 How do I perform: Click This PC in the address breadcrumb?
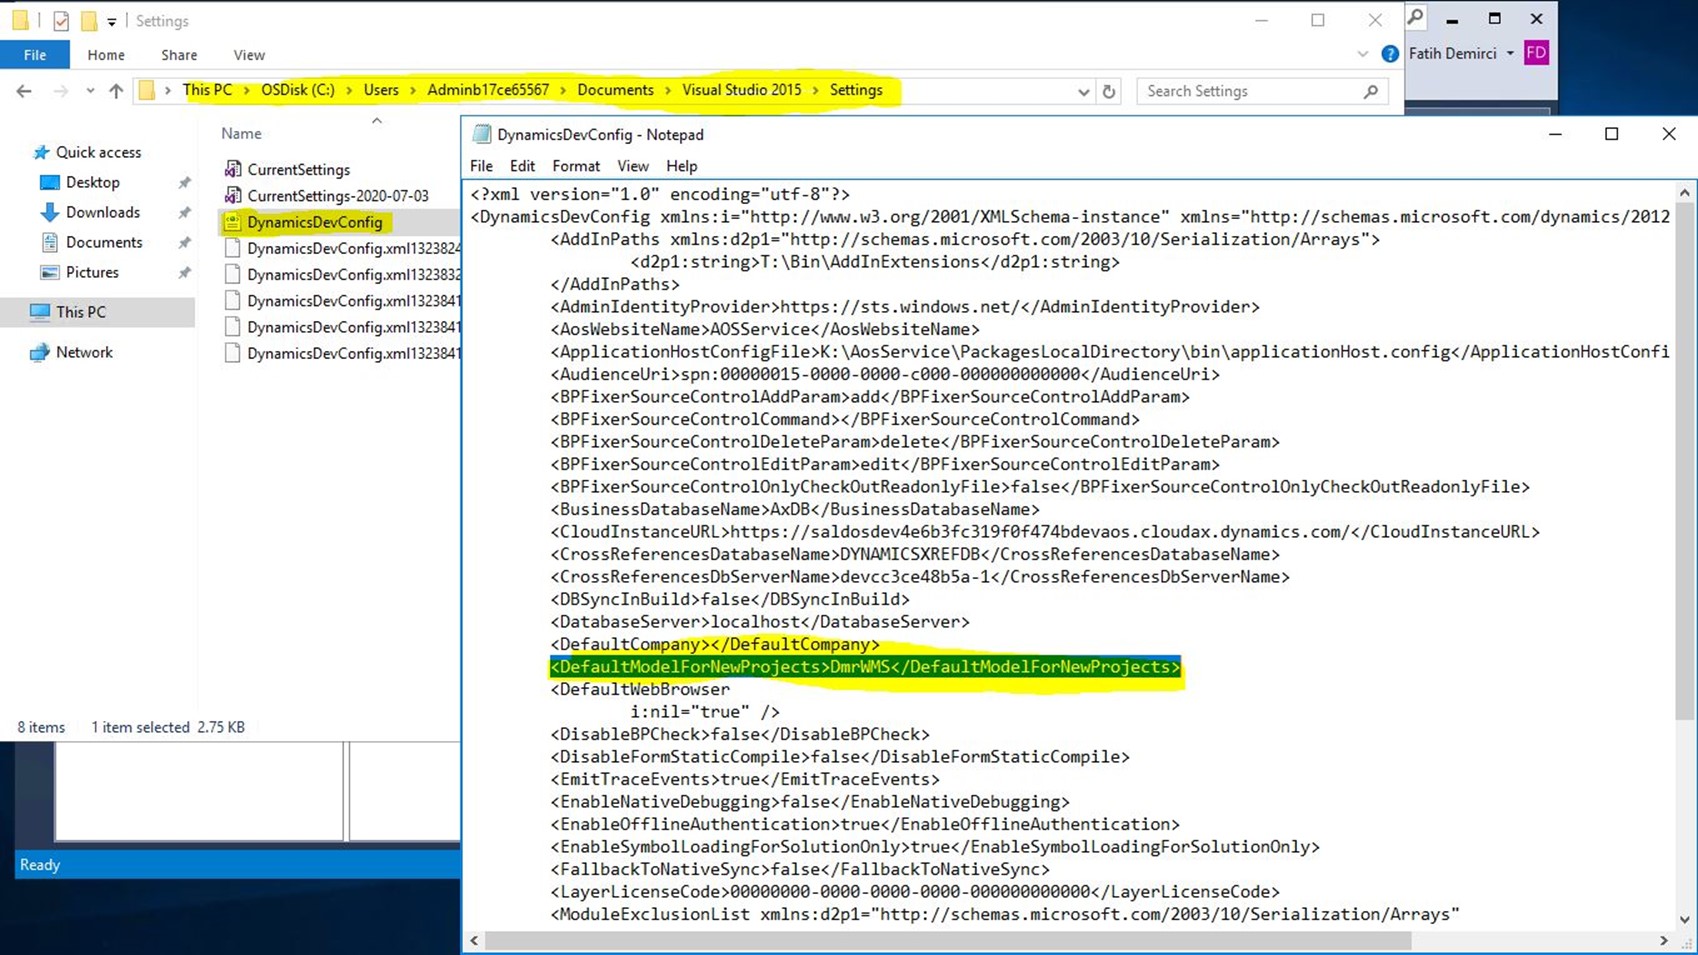[207, 90]
